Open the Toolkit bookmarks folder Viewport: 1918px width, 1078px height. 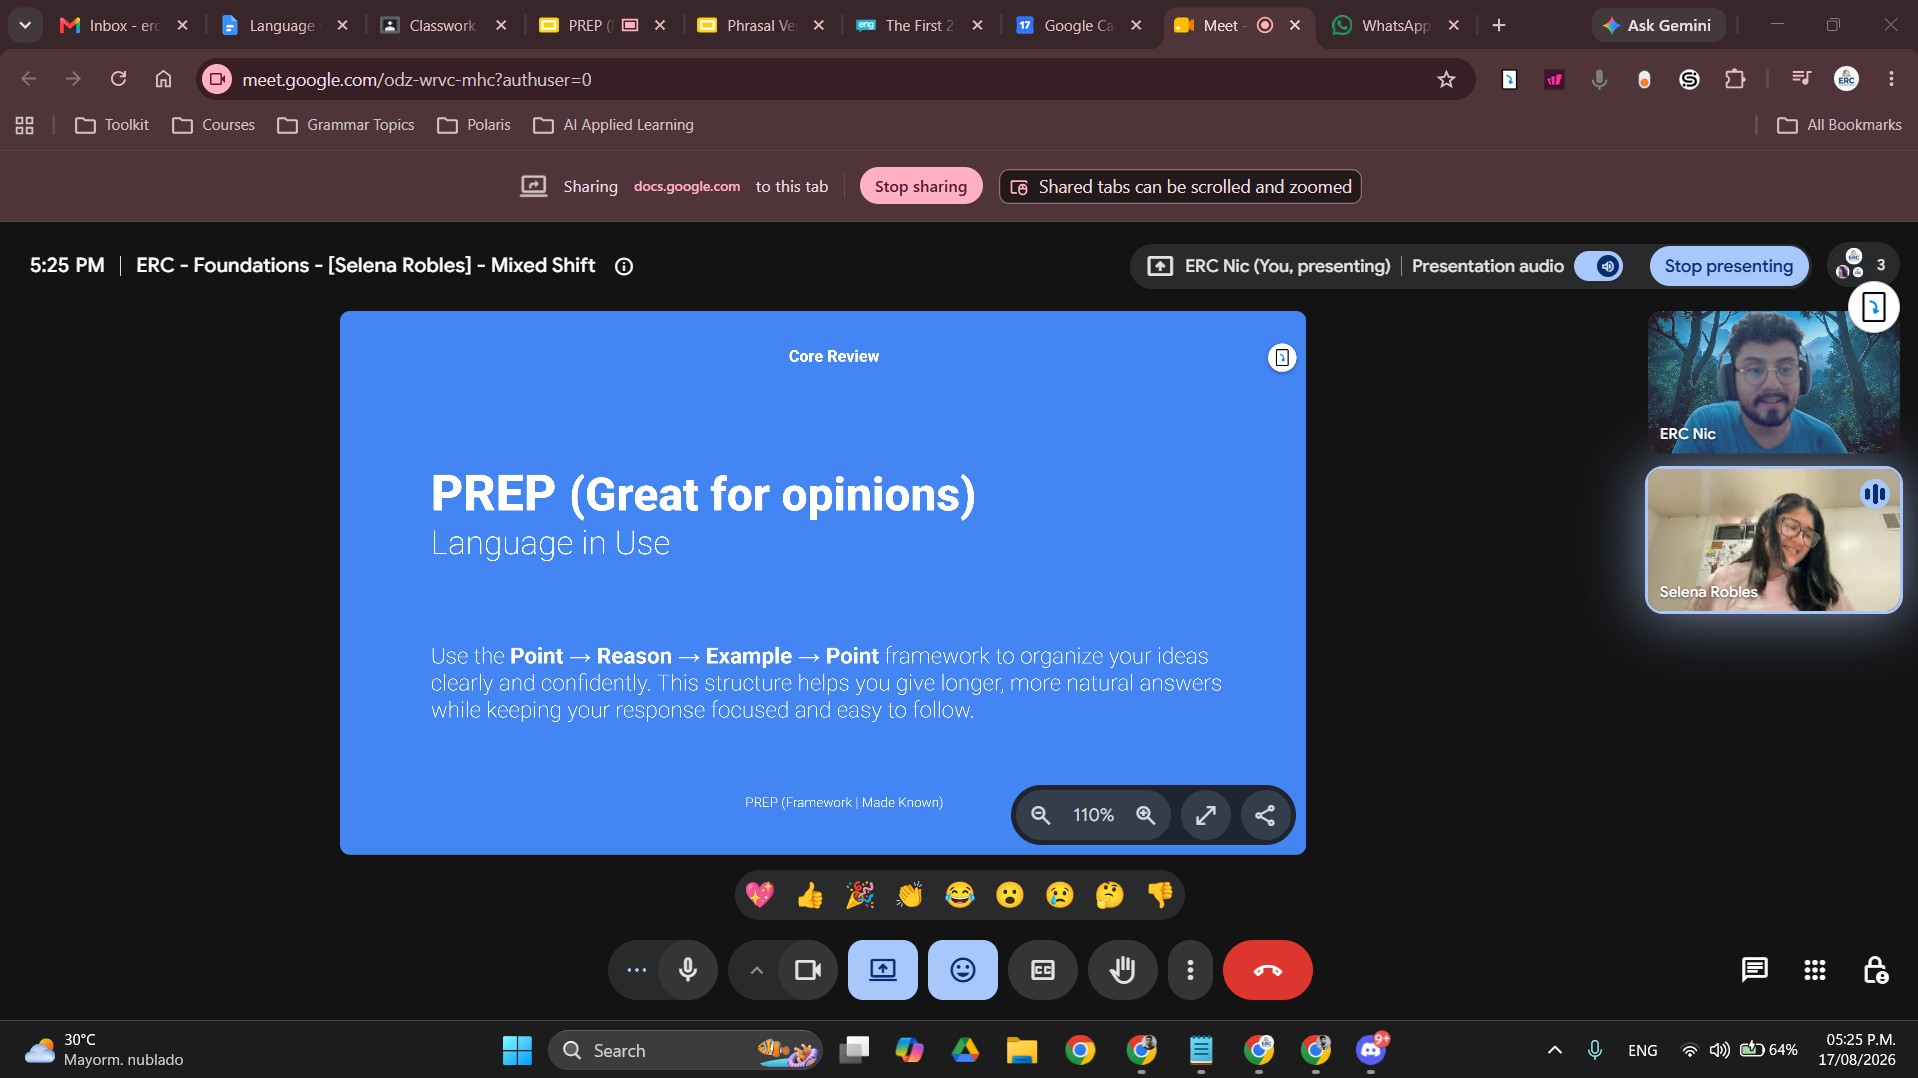coord(112,125)
